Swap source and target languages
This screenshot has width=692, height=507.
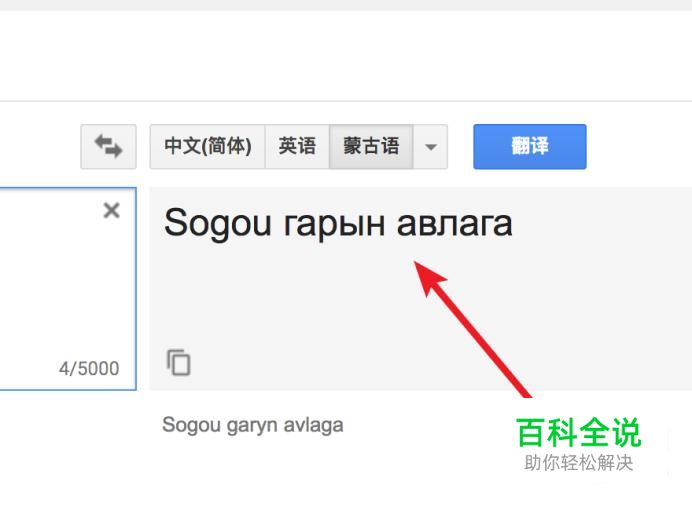click(108, 146)
